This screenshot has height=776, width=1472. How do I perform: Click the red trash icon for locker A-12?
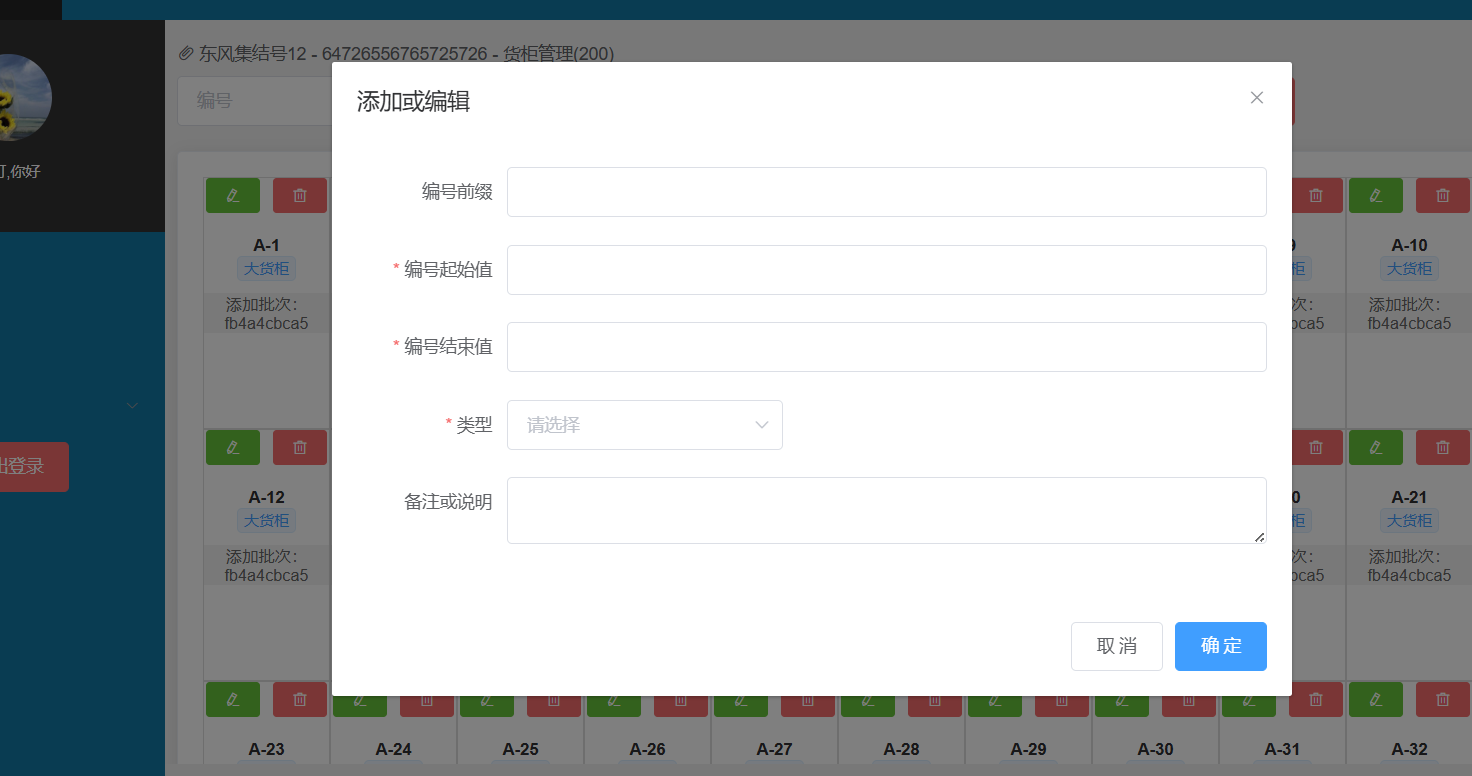(x=300, y=447)
